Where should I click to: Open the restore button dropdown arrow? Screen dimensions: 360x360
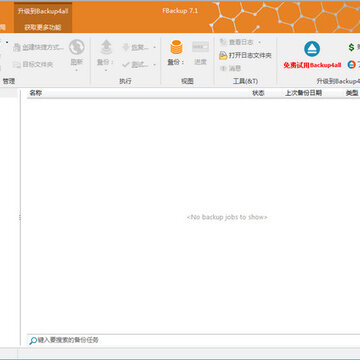tap(154, 47)
